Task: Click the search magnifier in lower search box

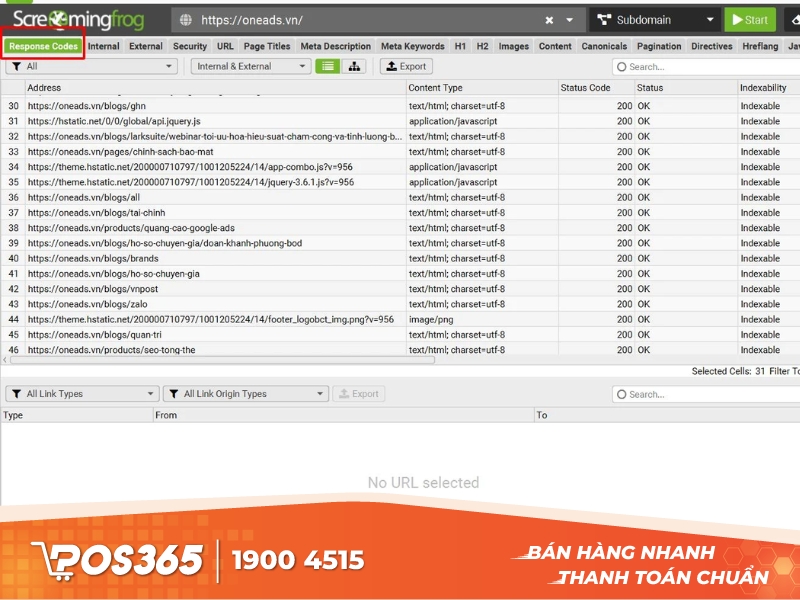Action: point(622,394)
